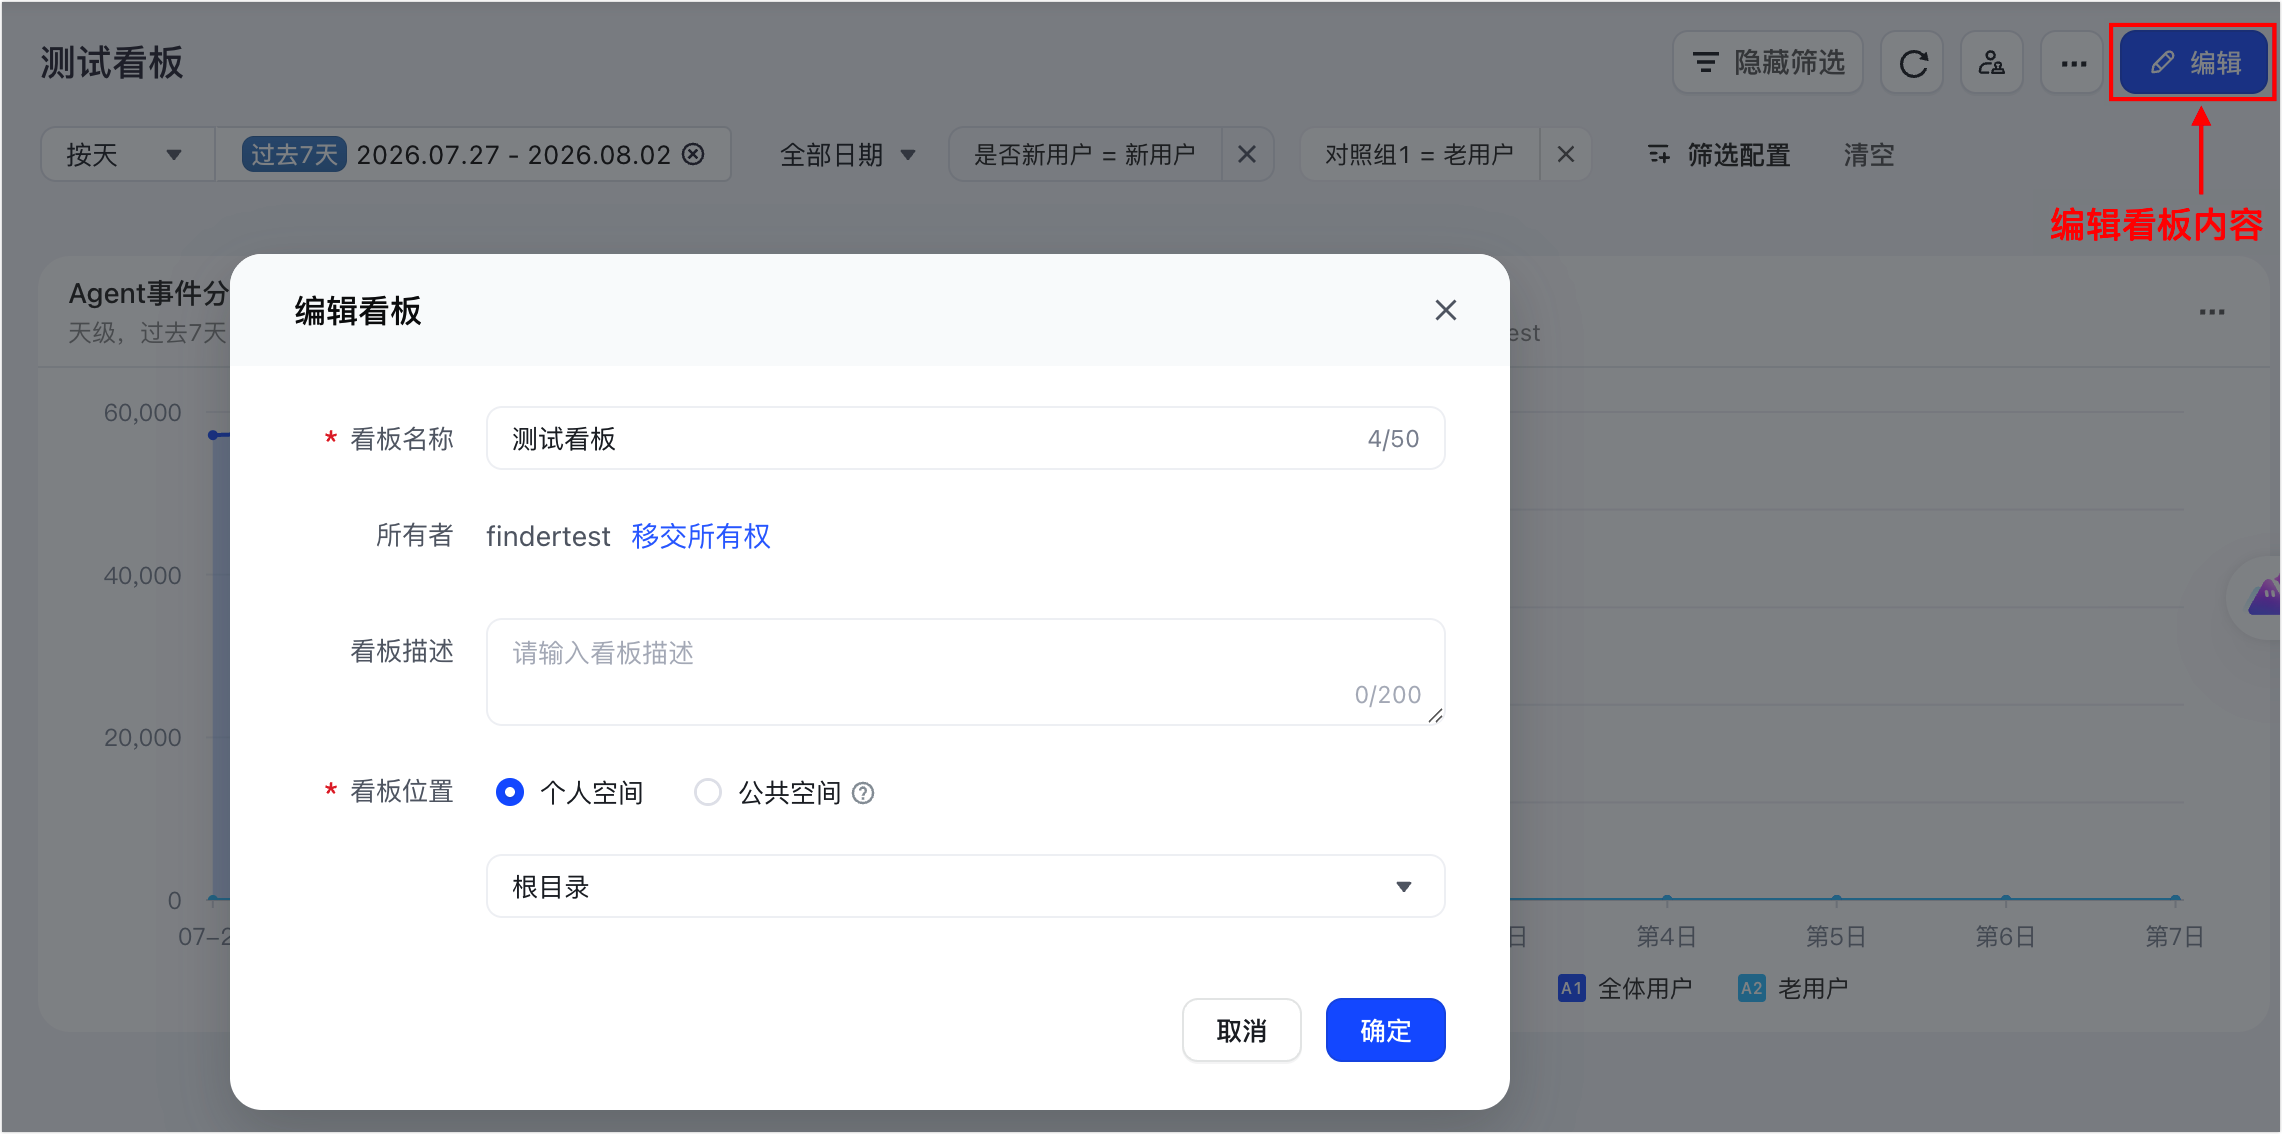
Task: Click the 确定 button
Action: click(1385, 1030)
